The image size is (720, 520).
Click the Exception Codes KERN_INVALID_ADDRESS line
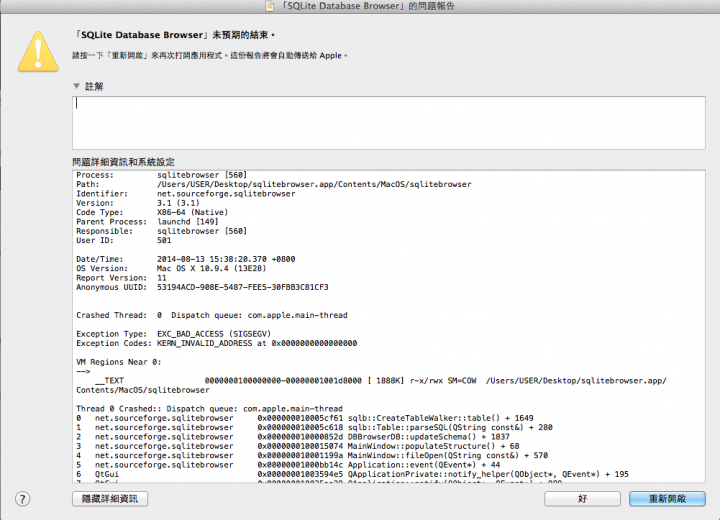pyautogui.click(x=216, y=343)
